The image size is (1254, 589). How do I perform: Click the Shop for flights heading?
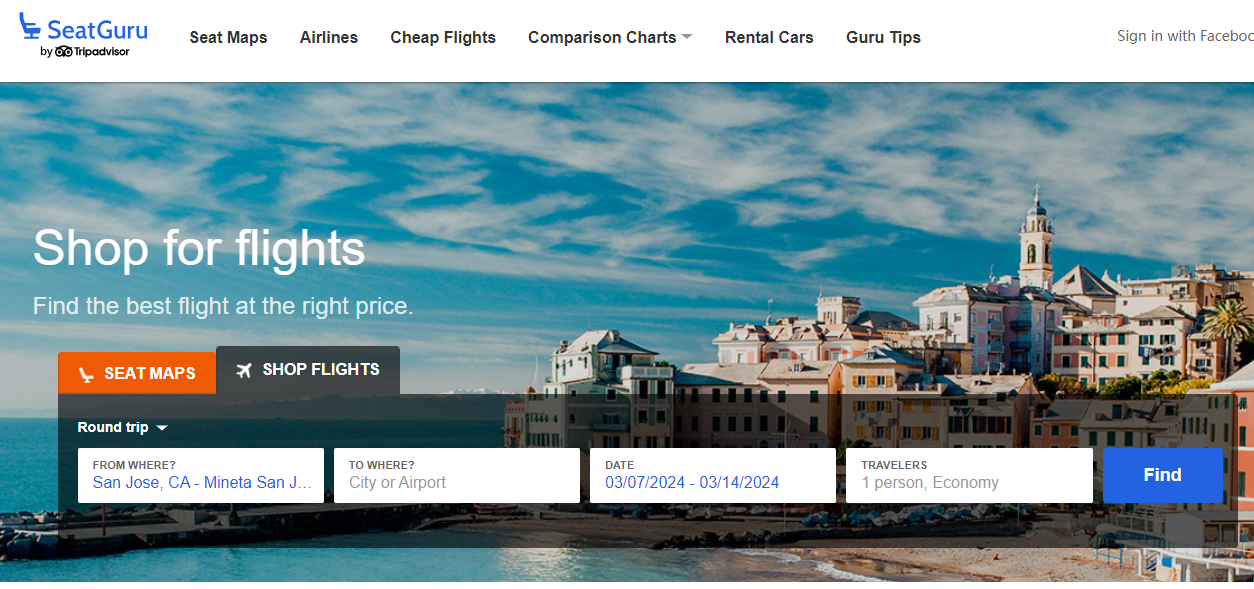pos(199,248)
